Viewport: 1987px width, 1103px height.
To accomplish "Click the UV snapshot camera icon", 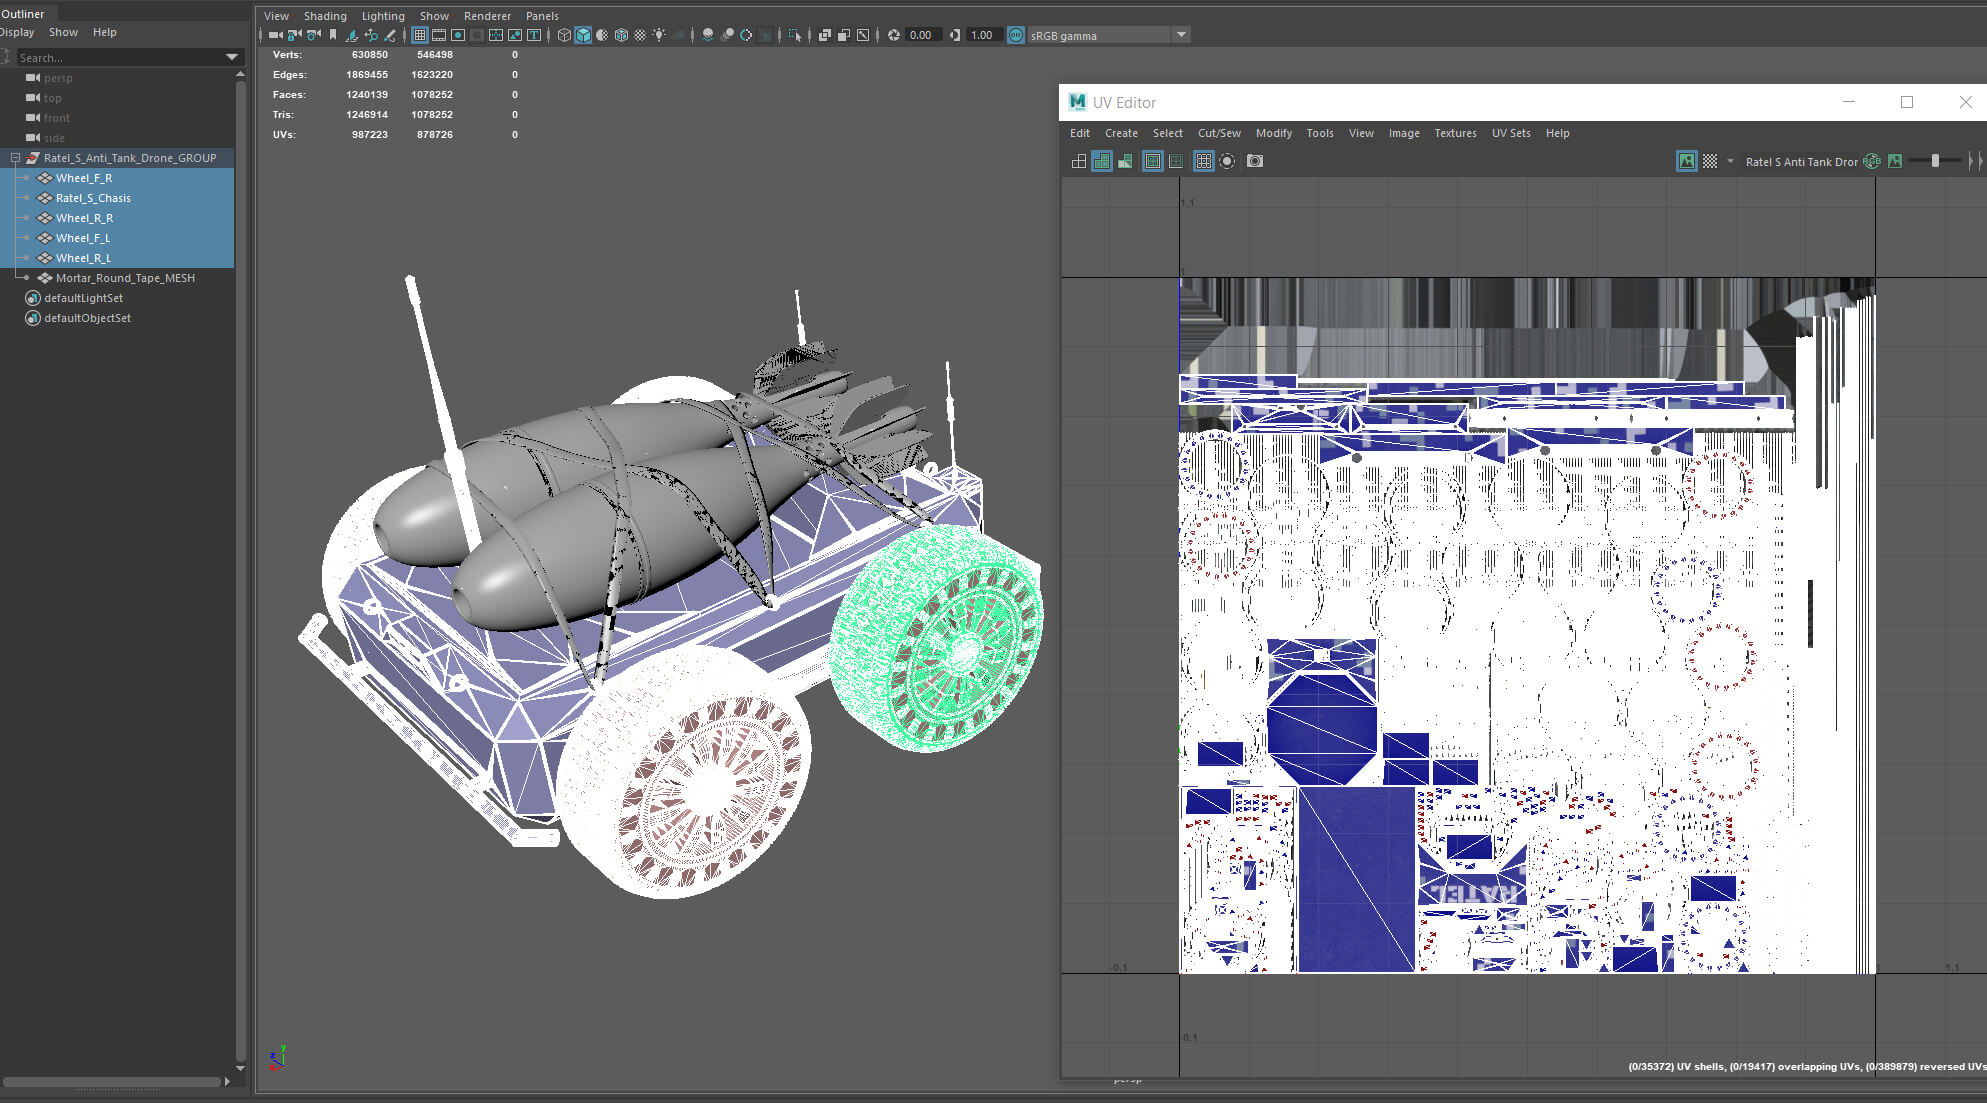I will (1255, 161).
